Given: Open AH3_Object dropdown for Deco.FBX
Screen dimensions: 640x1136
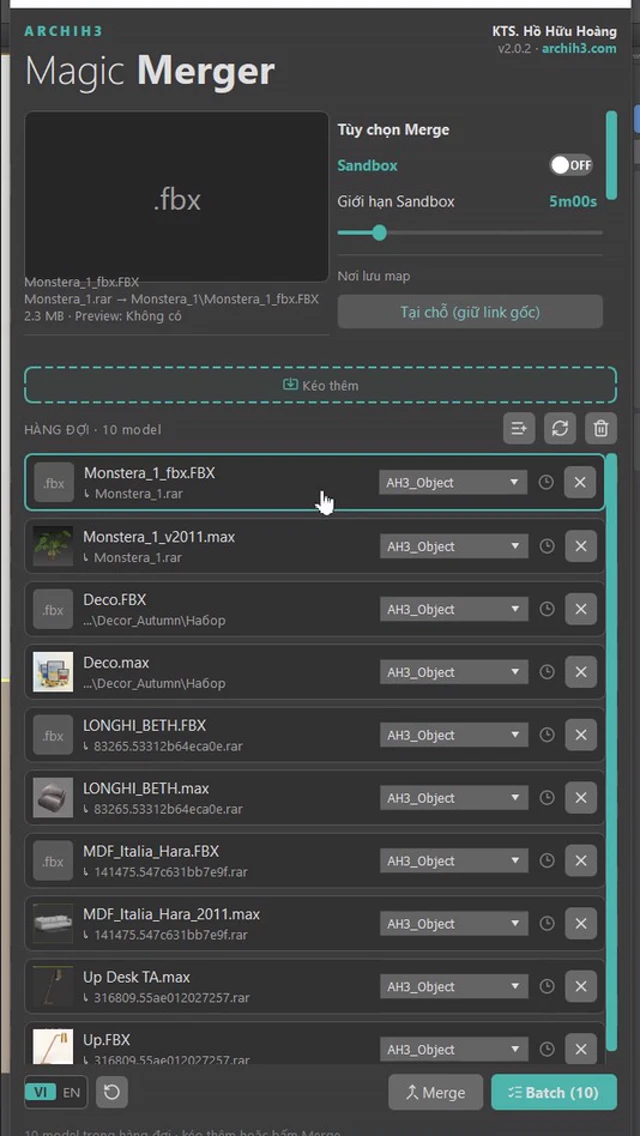Looking at the screenshot, I should tap(454, 609).
